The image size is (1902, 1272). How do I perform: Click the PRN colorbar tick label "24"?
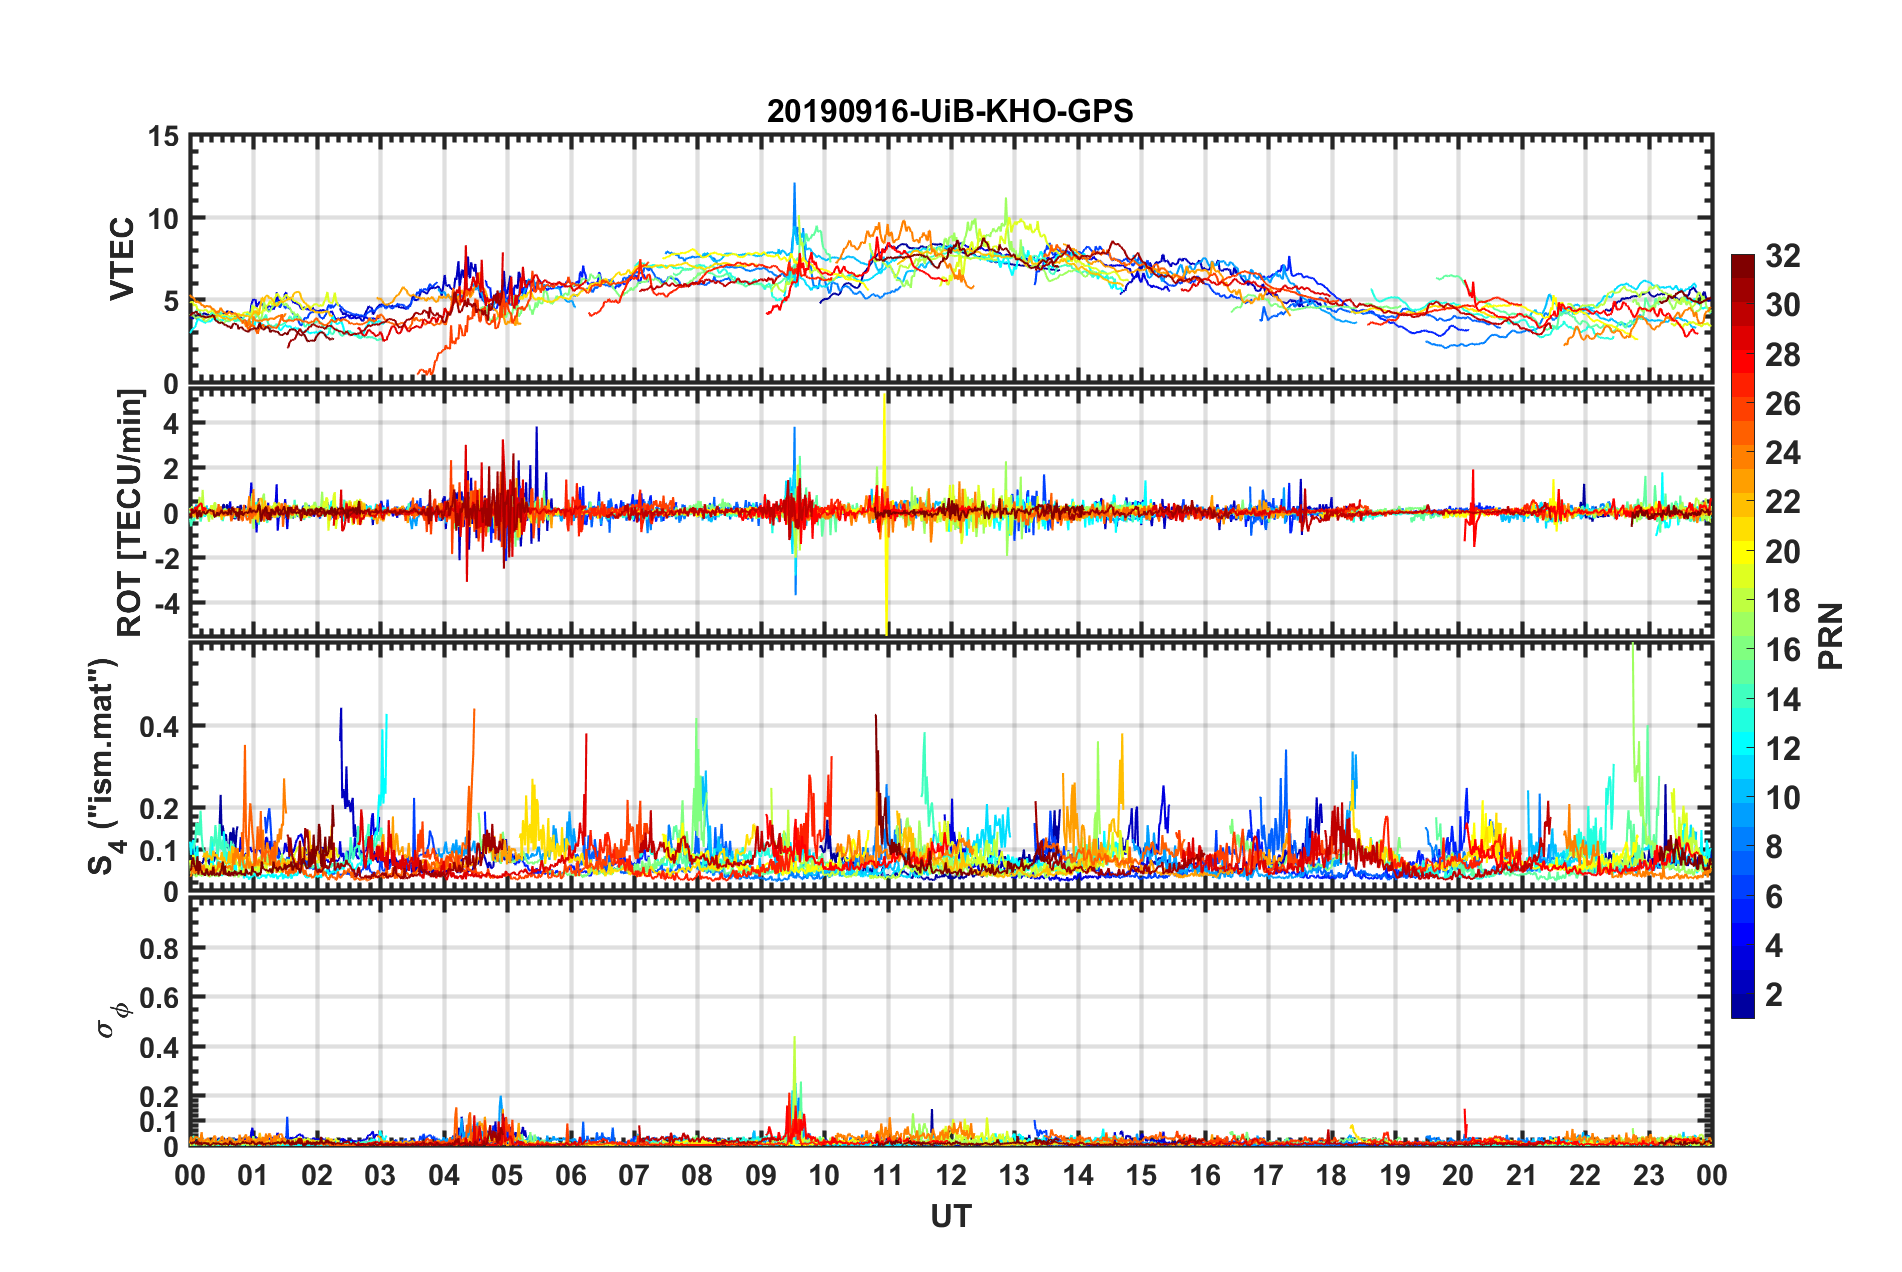click(1782, 453)
